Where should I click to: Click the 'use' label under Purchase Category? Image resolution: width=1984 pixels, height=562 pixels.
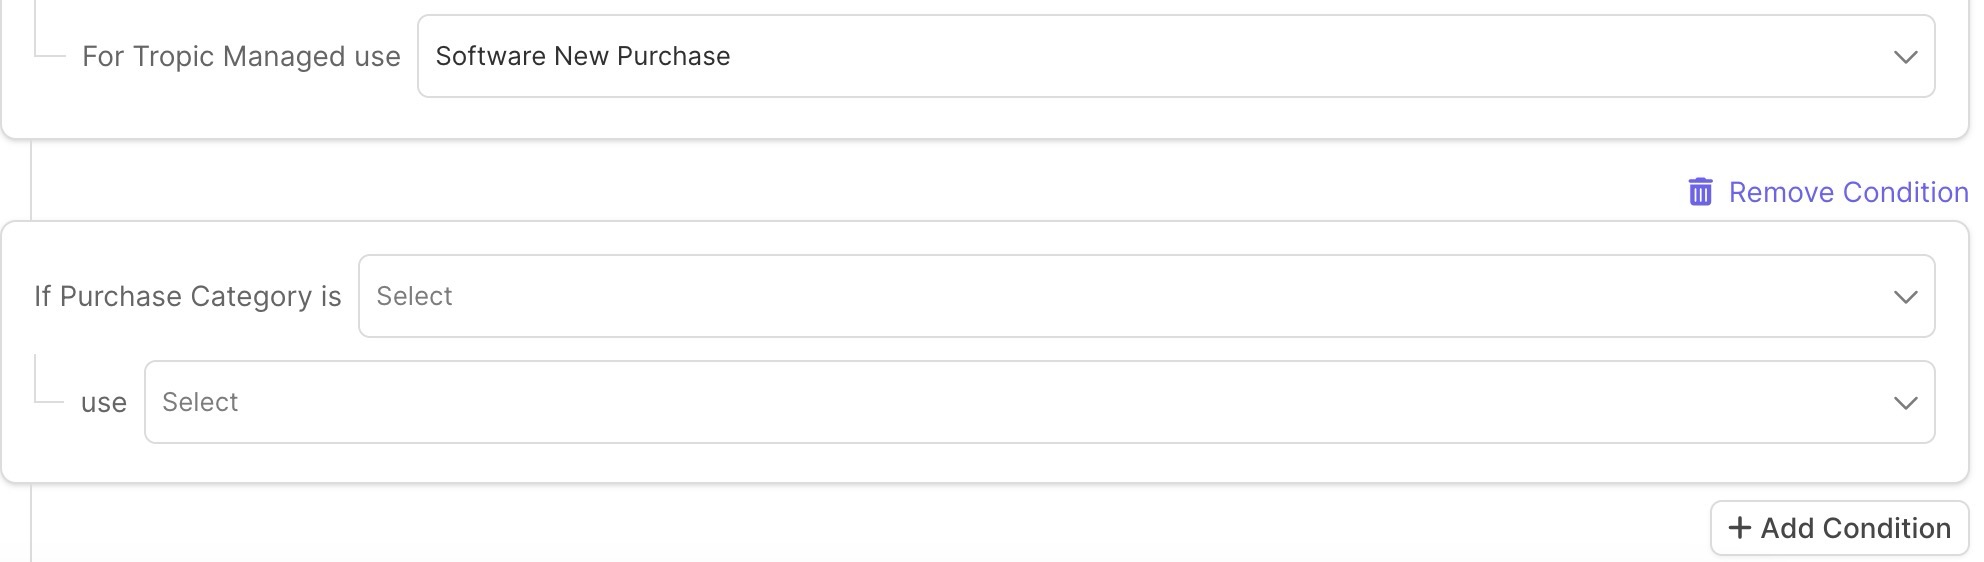tap(104, 403)
